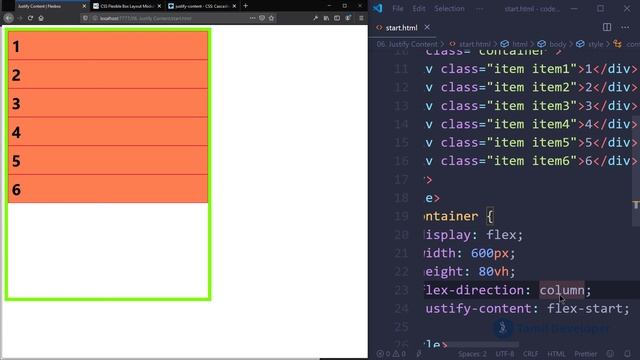Click orange flex item 5 in the browser
640x360 pixels.
(108, 160)
